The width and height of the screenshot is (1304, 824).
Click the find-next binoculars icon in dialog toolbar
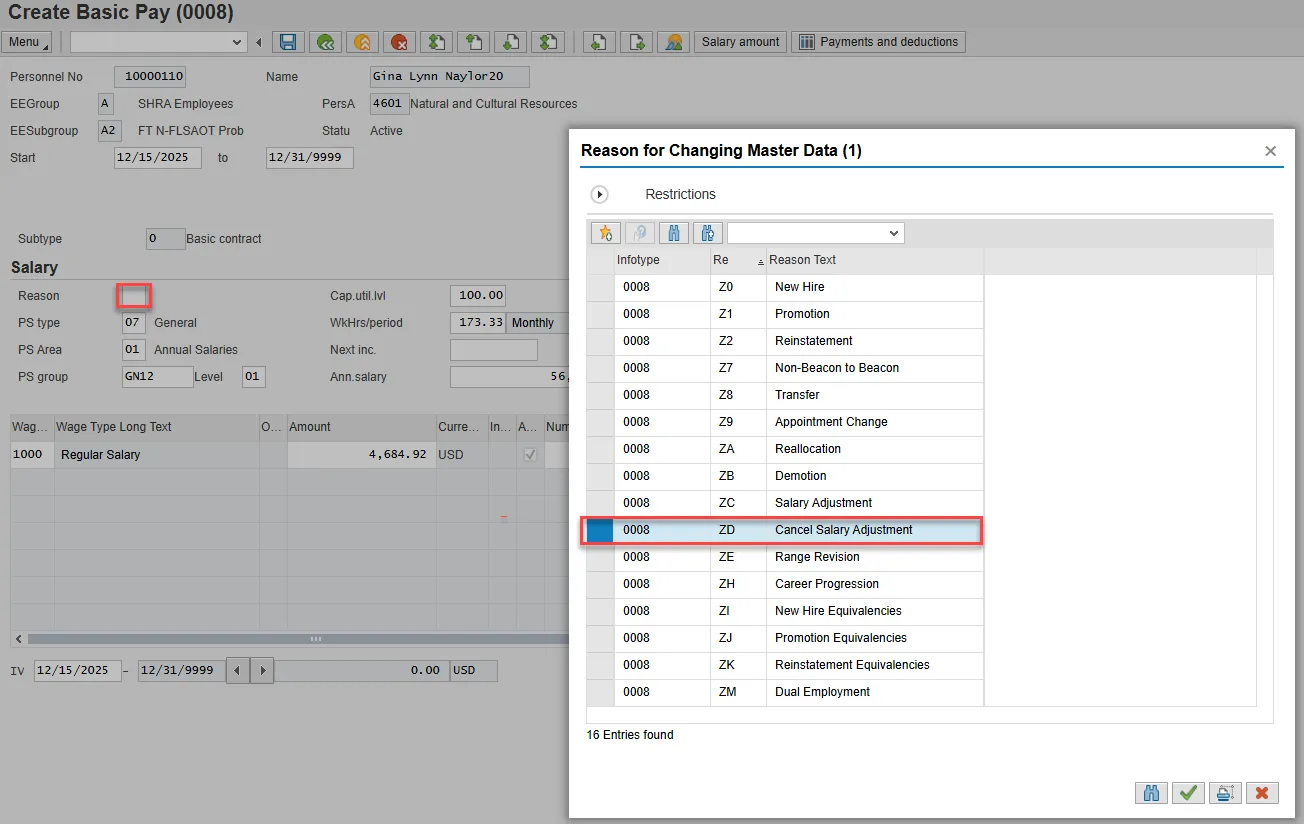(708, 233)
